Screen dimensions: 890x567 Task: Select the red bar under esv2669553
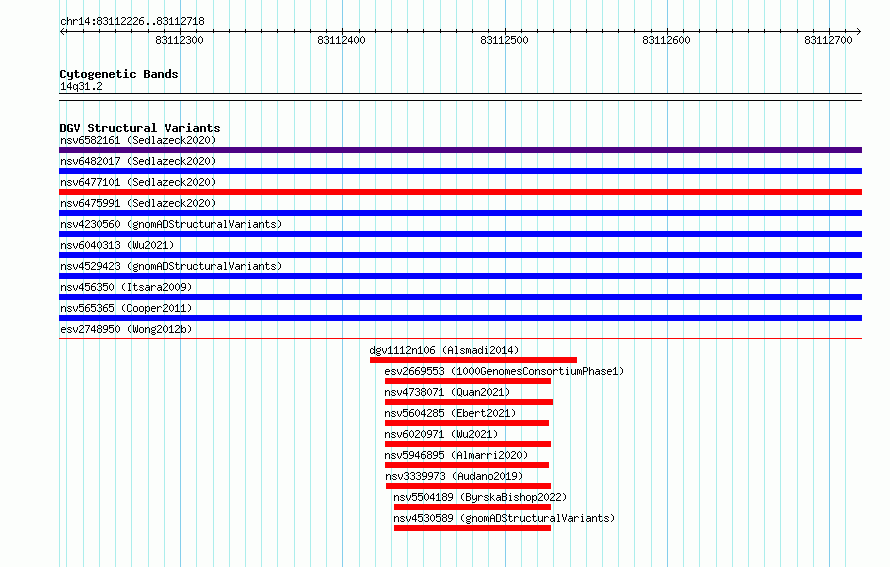click(468, 381)
